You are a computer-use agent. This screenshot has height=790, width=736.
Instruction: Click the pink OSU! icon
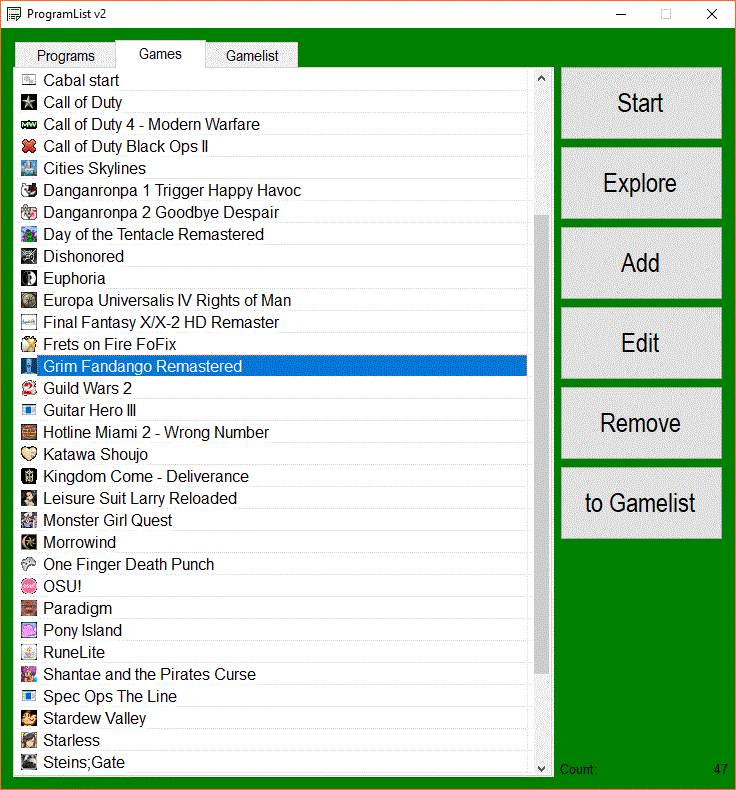(x=29, y=586)
